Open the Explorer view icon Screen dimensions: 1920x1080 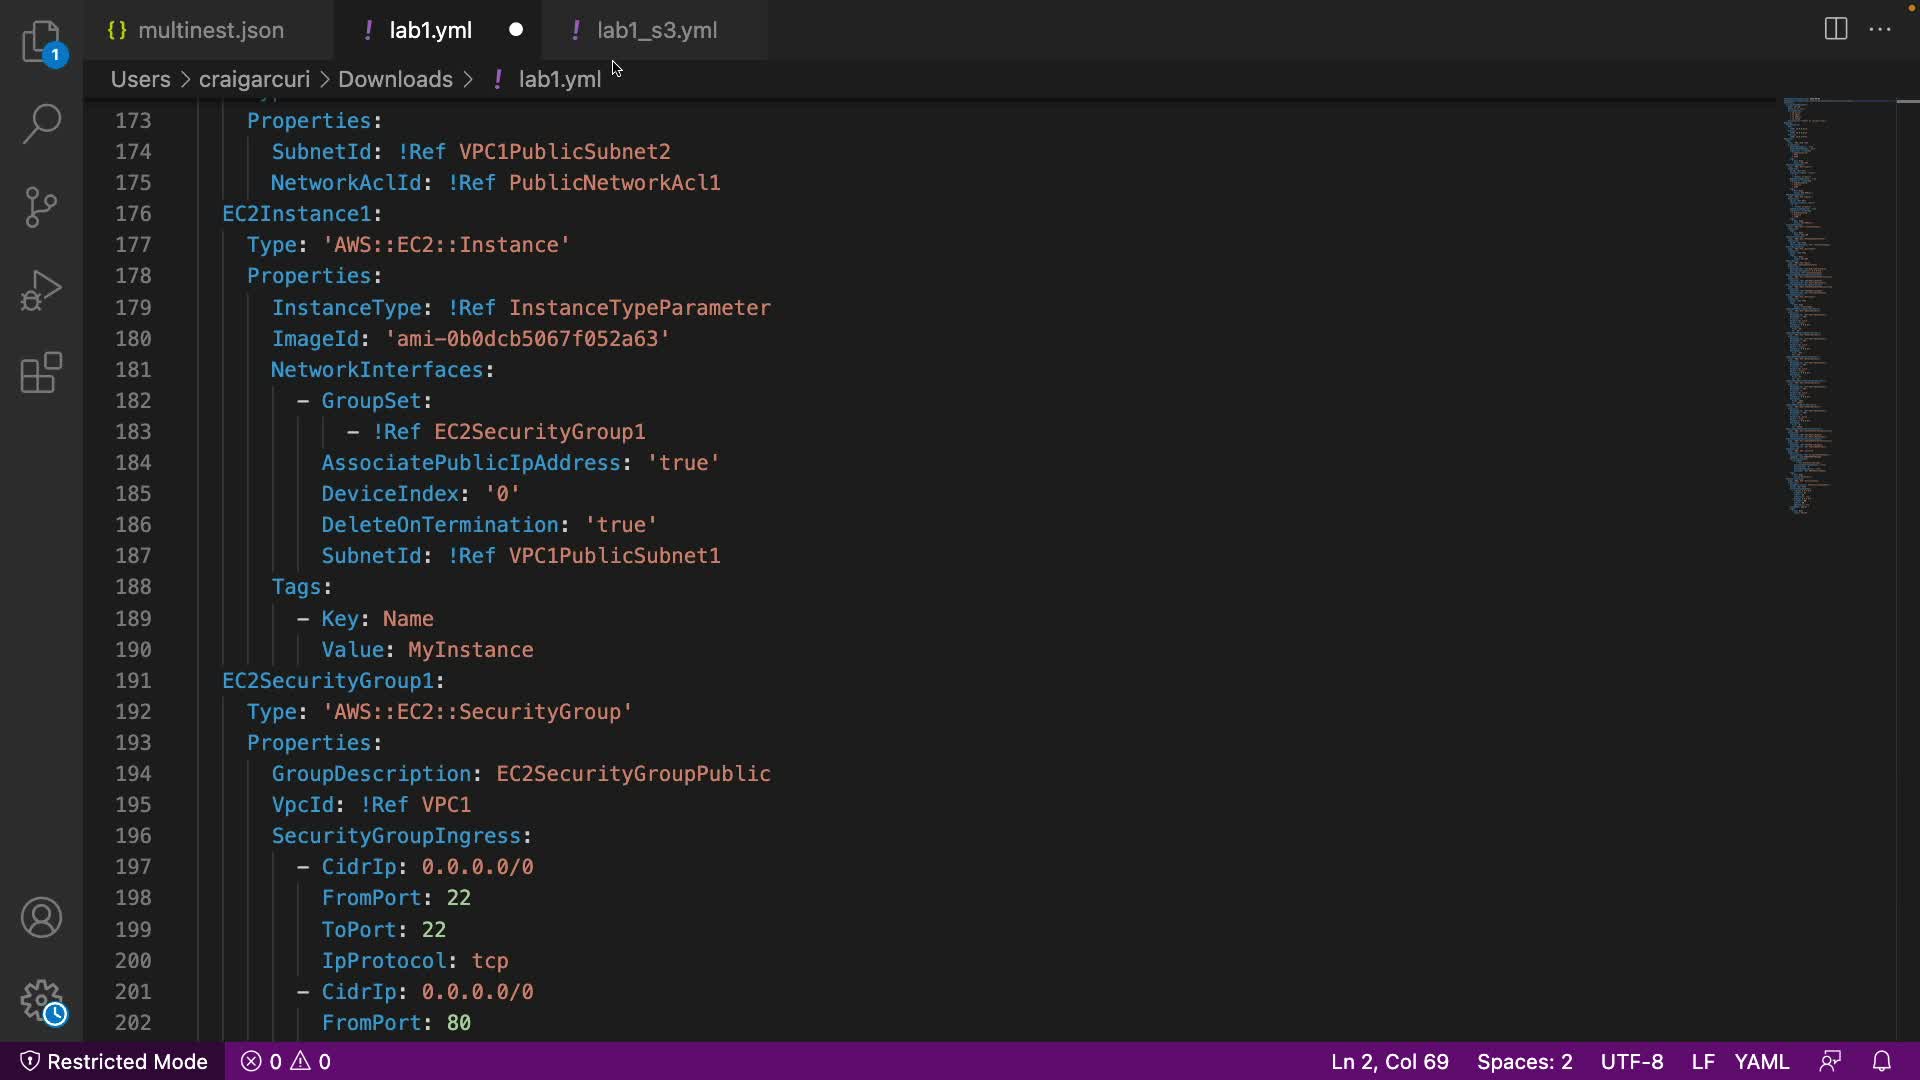pos(41,42)
